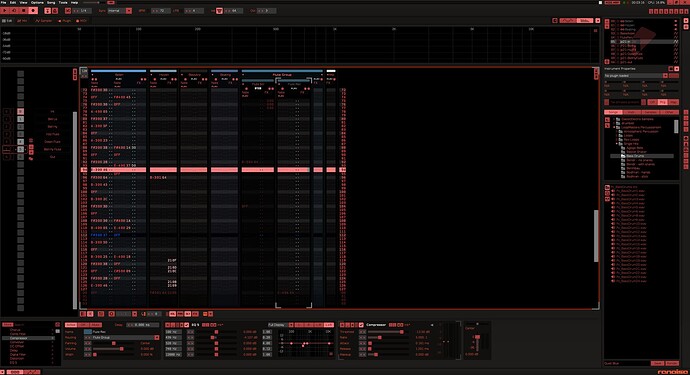Open the Tools menu
The image size is (690, 375).
[63, 3]
